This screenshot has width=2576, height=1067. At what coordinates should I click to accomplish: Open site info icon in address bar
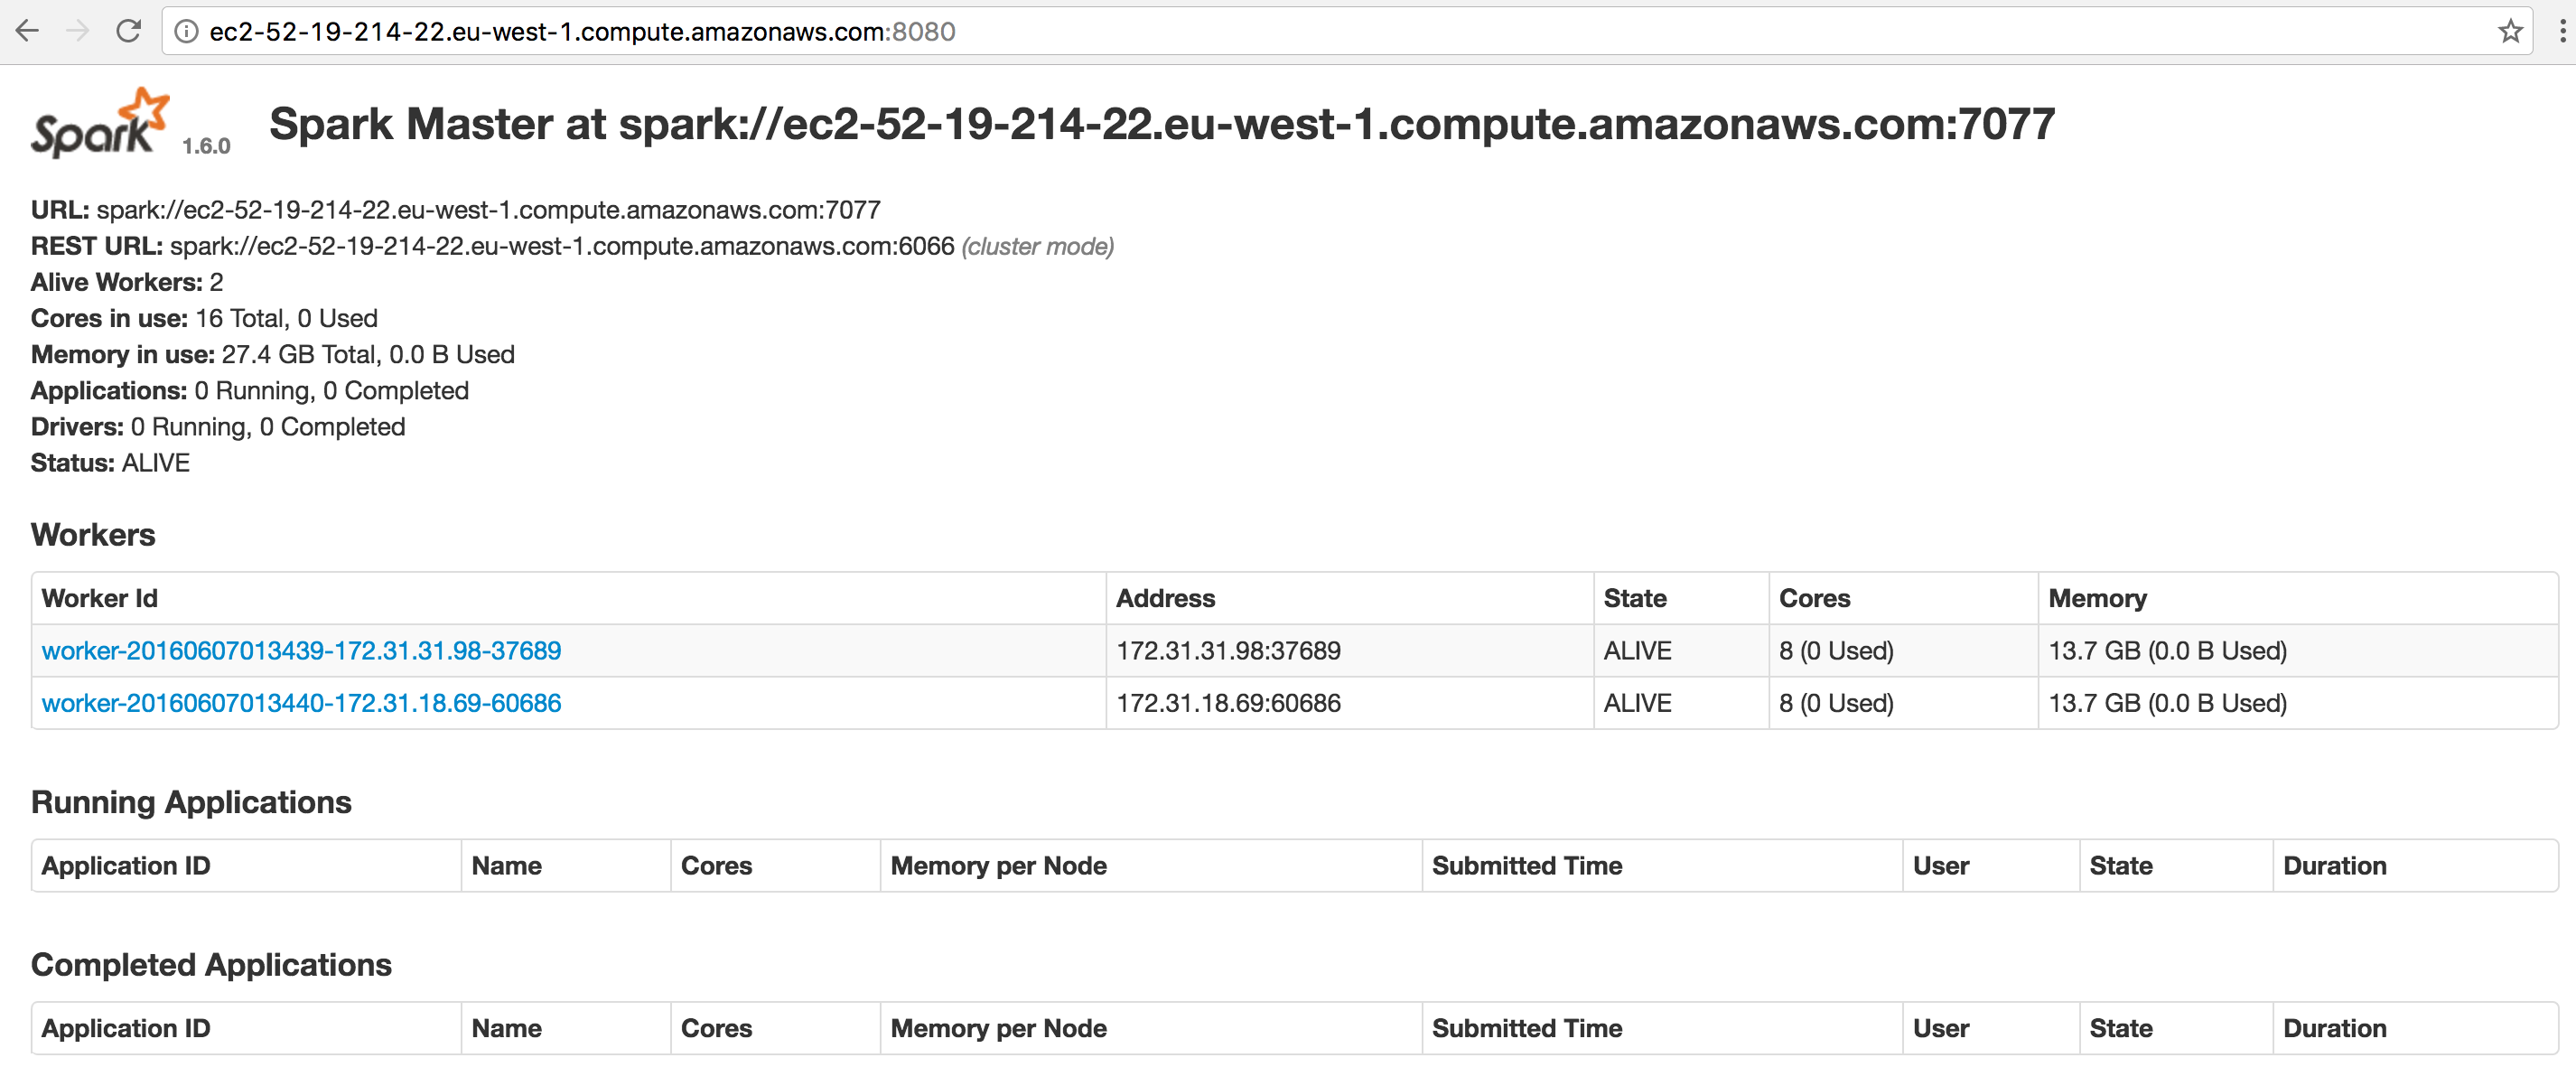click(186, 32)
